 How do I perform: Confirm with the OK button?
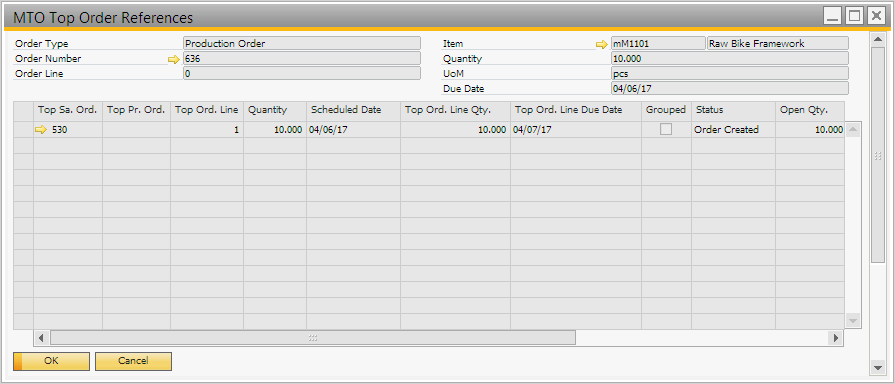click(51, 361)
